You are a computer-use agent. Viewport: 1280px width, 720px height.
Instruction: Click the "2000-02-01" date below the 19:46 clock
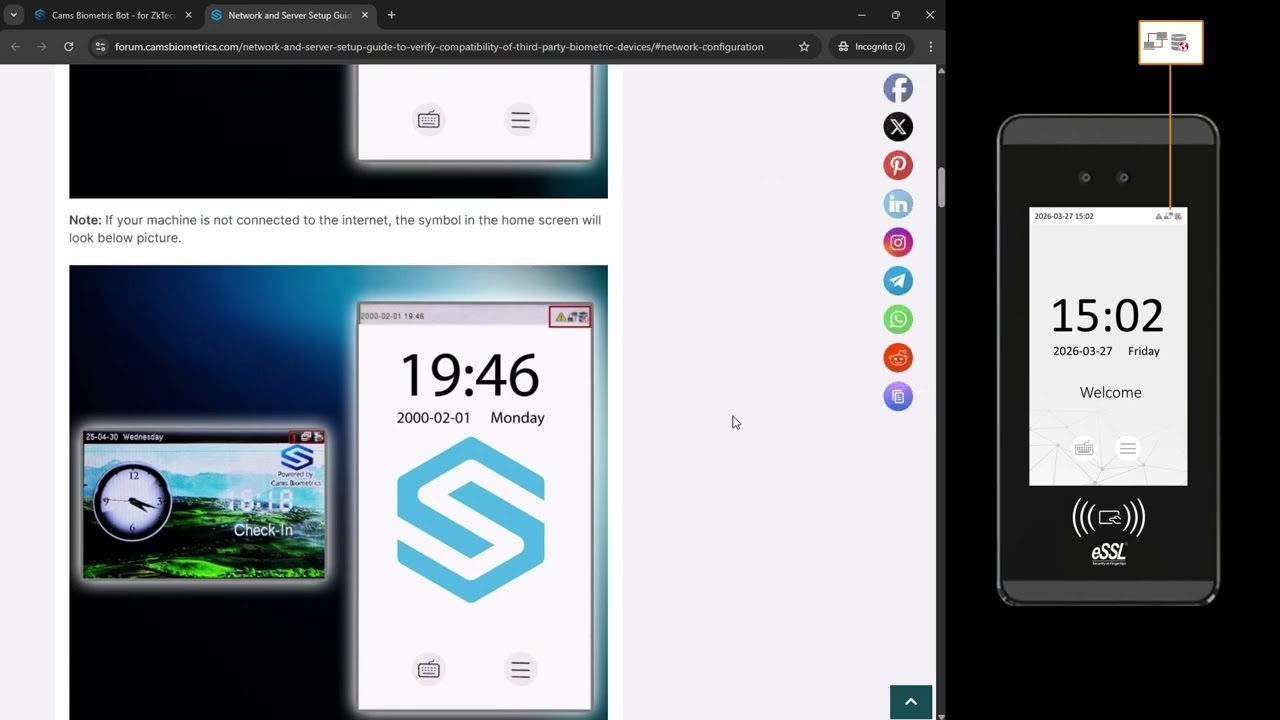click(x=433, y=418)
